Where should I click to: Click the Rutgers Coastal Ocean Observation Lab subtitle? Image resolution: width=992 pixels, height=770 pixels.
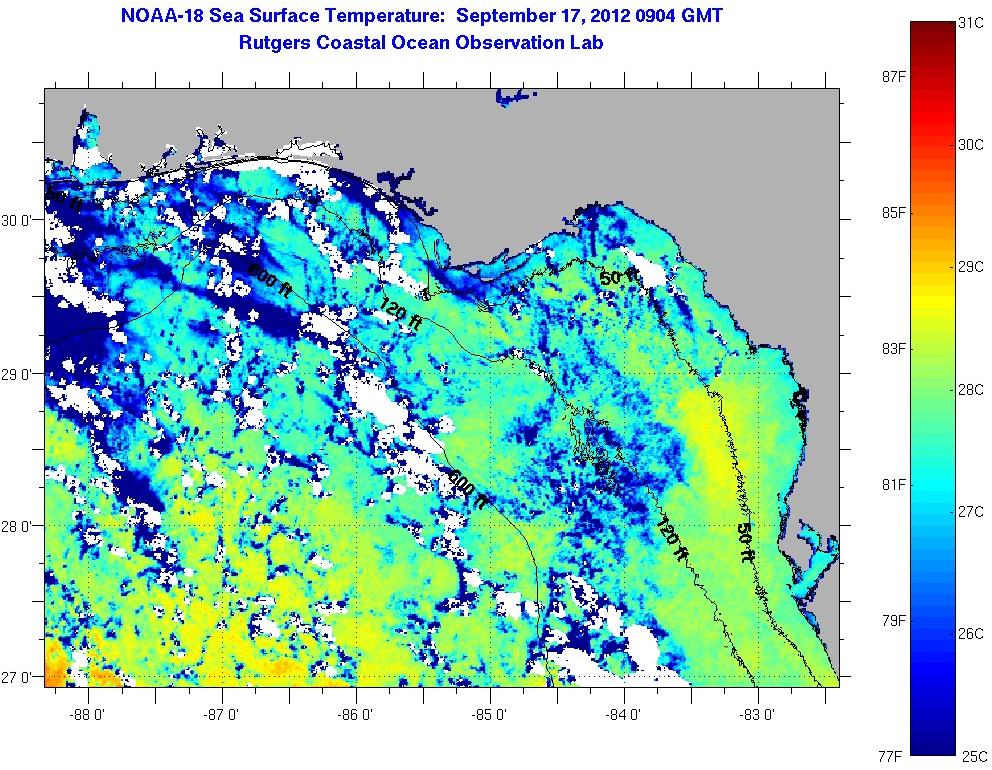coord(421,43)
